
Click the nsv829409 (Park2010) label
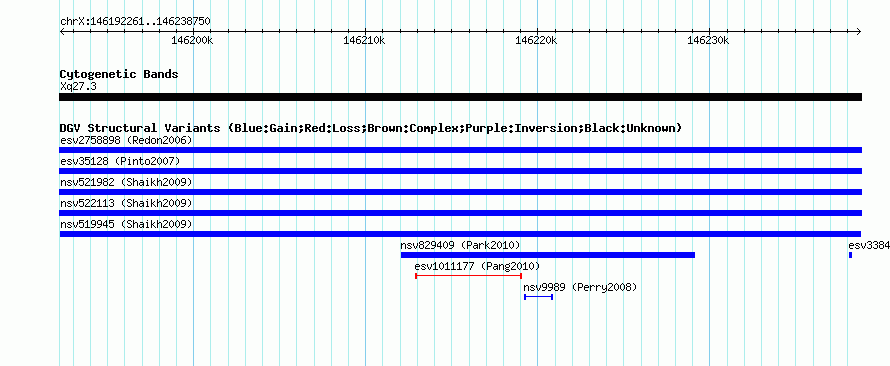click(460, 245)
